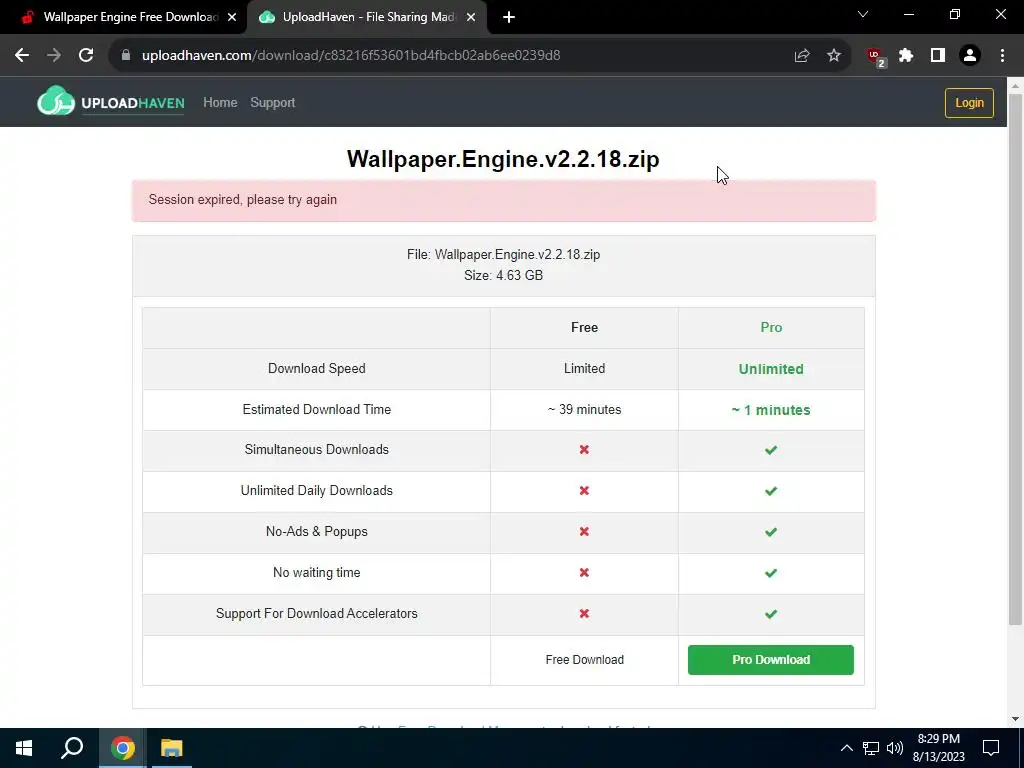Image resolution: width=1024 pixels, height=768 pixels.
Task: Toggle the browser side panel icon
Action: [x=938, y=56]
